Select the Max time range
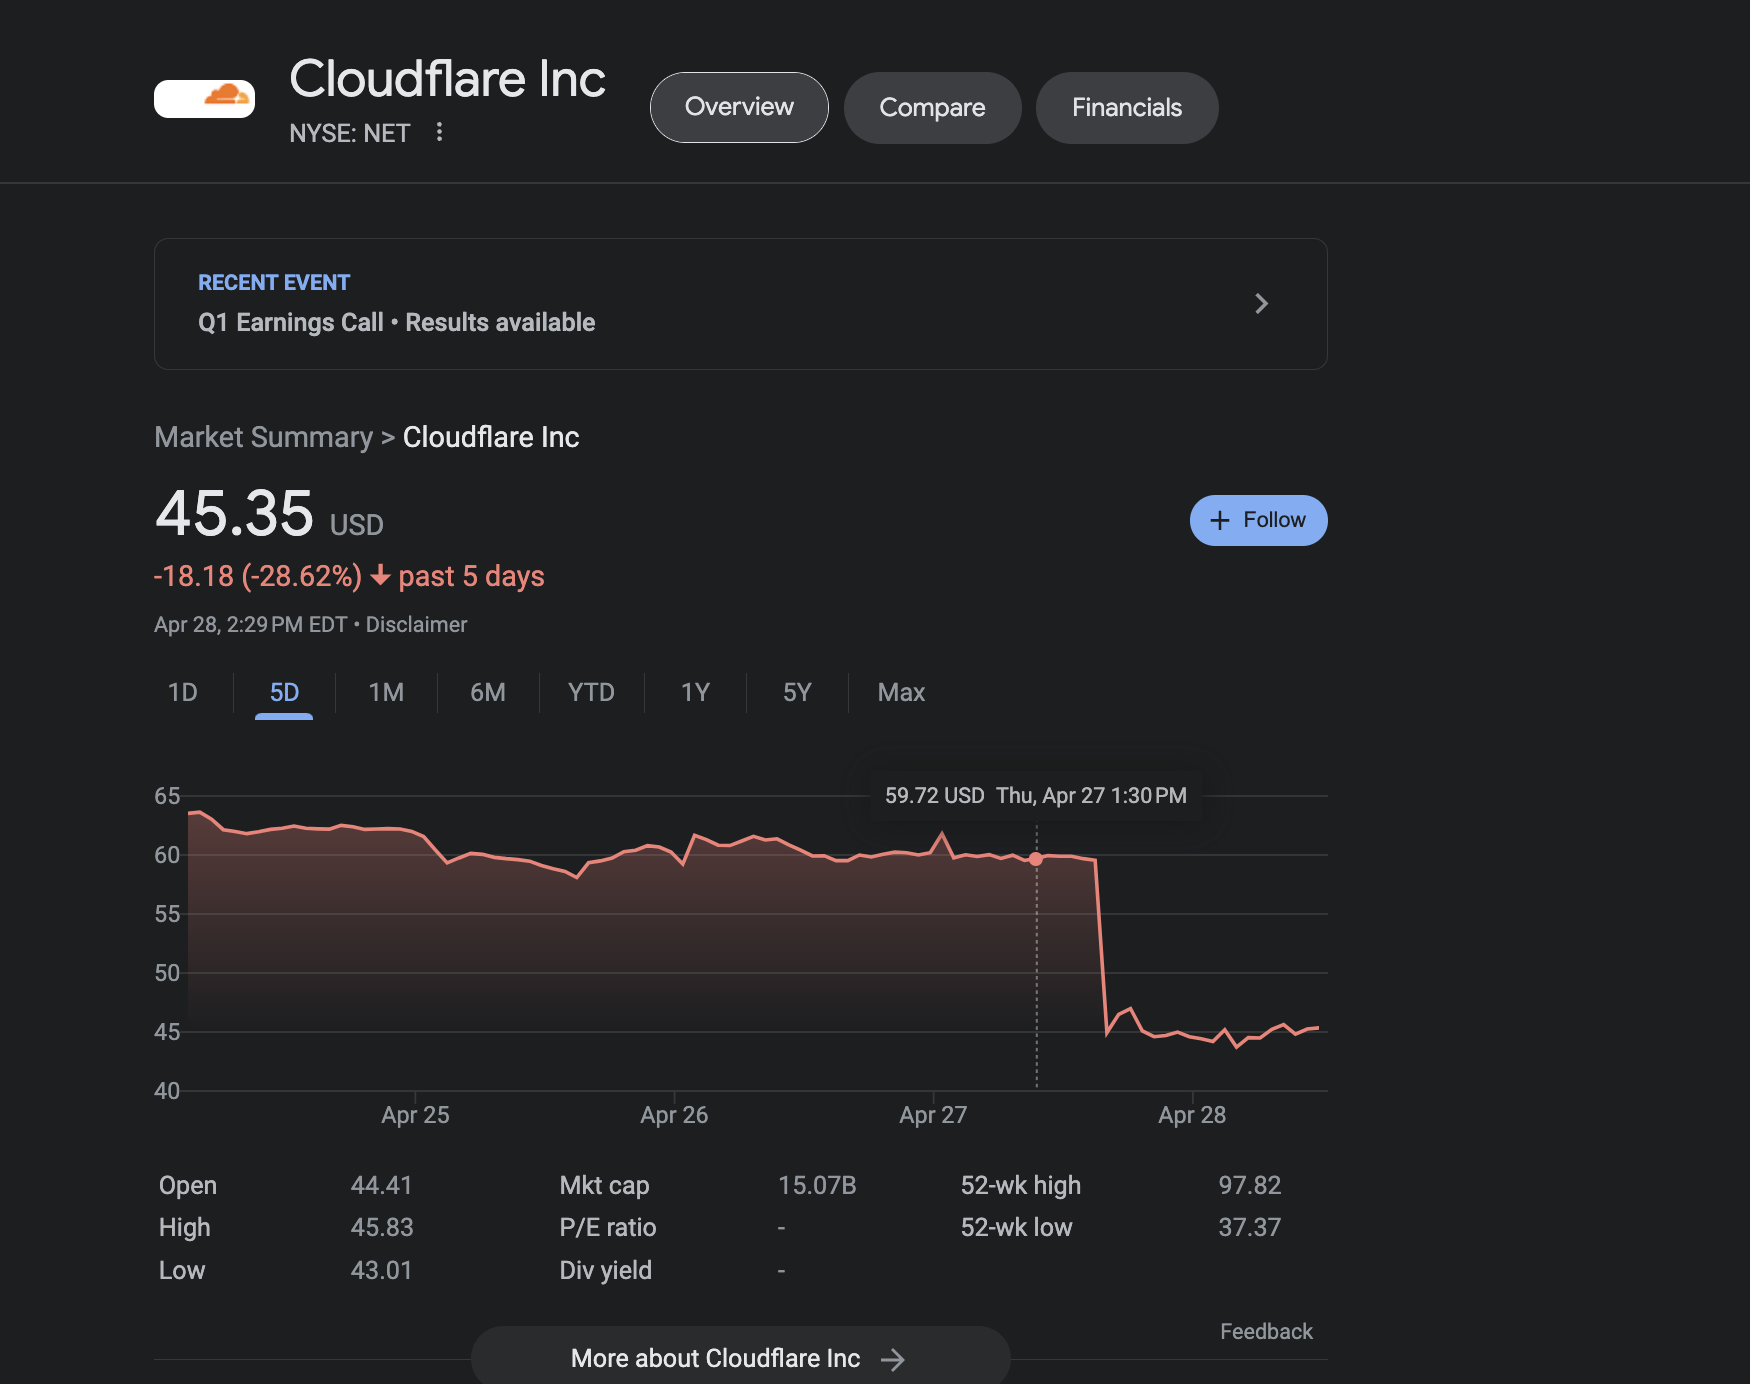 901,692
